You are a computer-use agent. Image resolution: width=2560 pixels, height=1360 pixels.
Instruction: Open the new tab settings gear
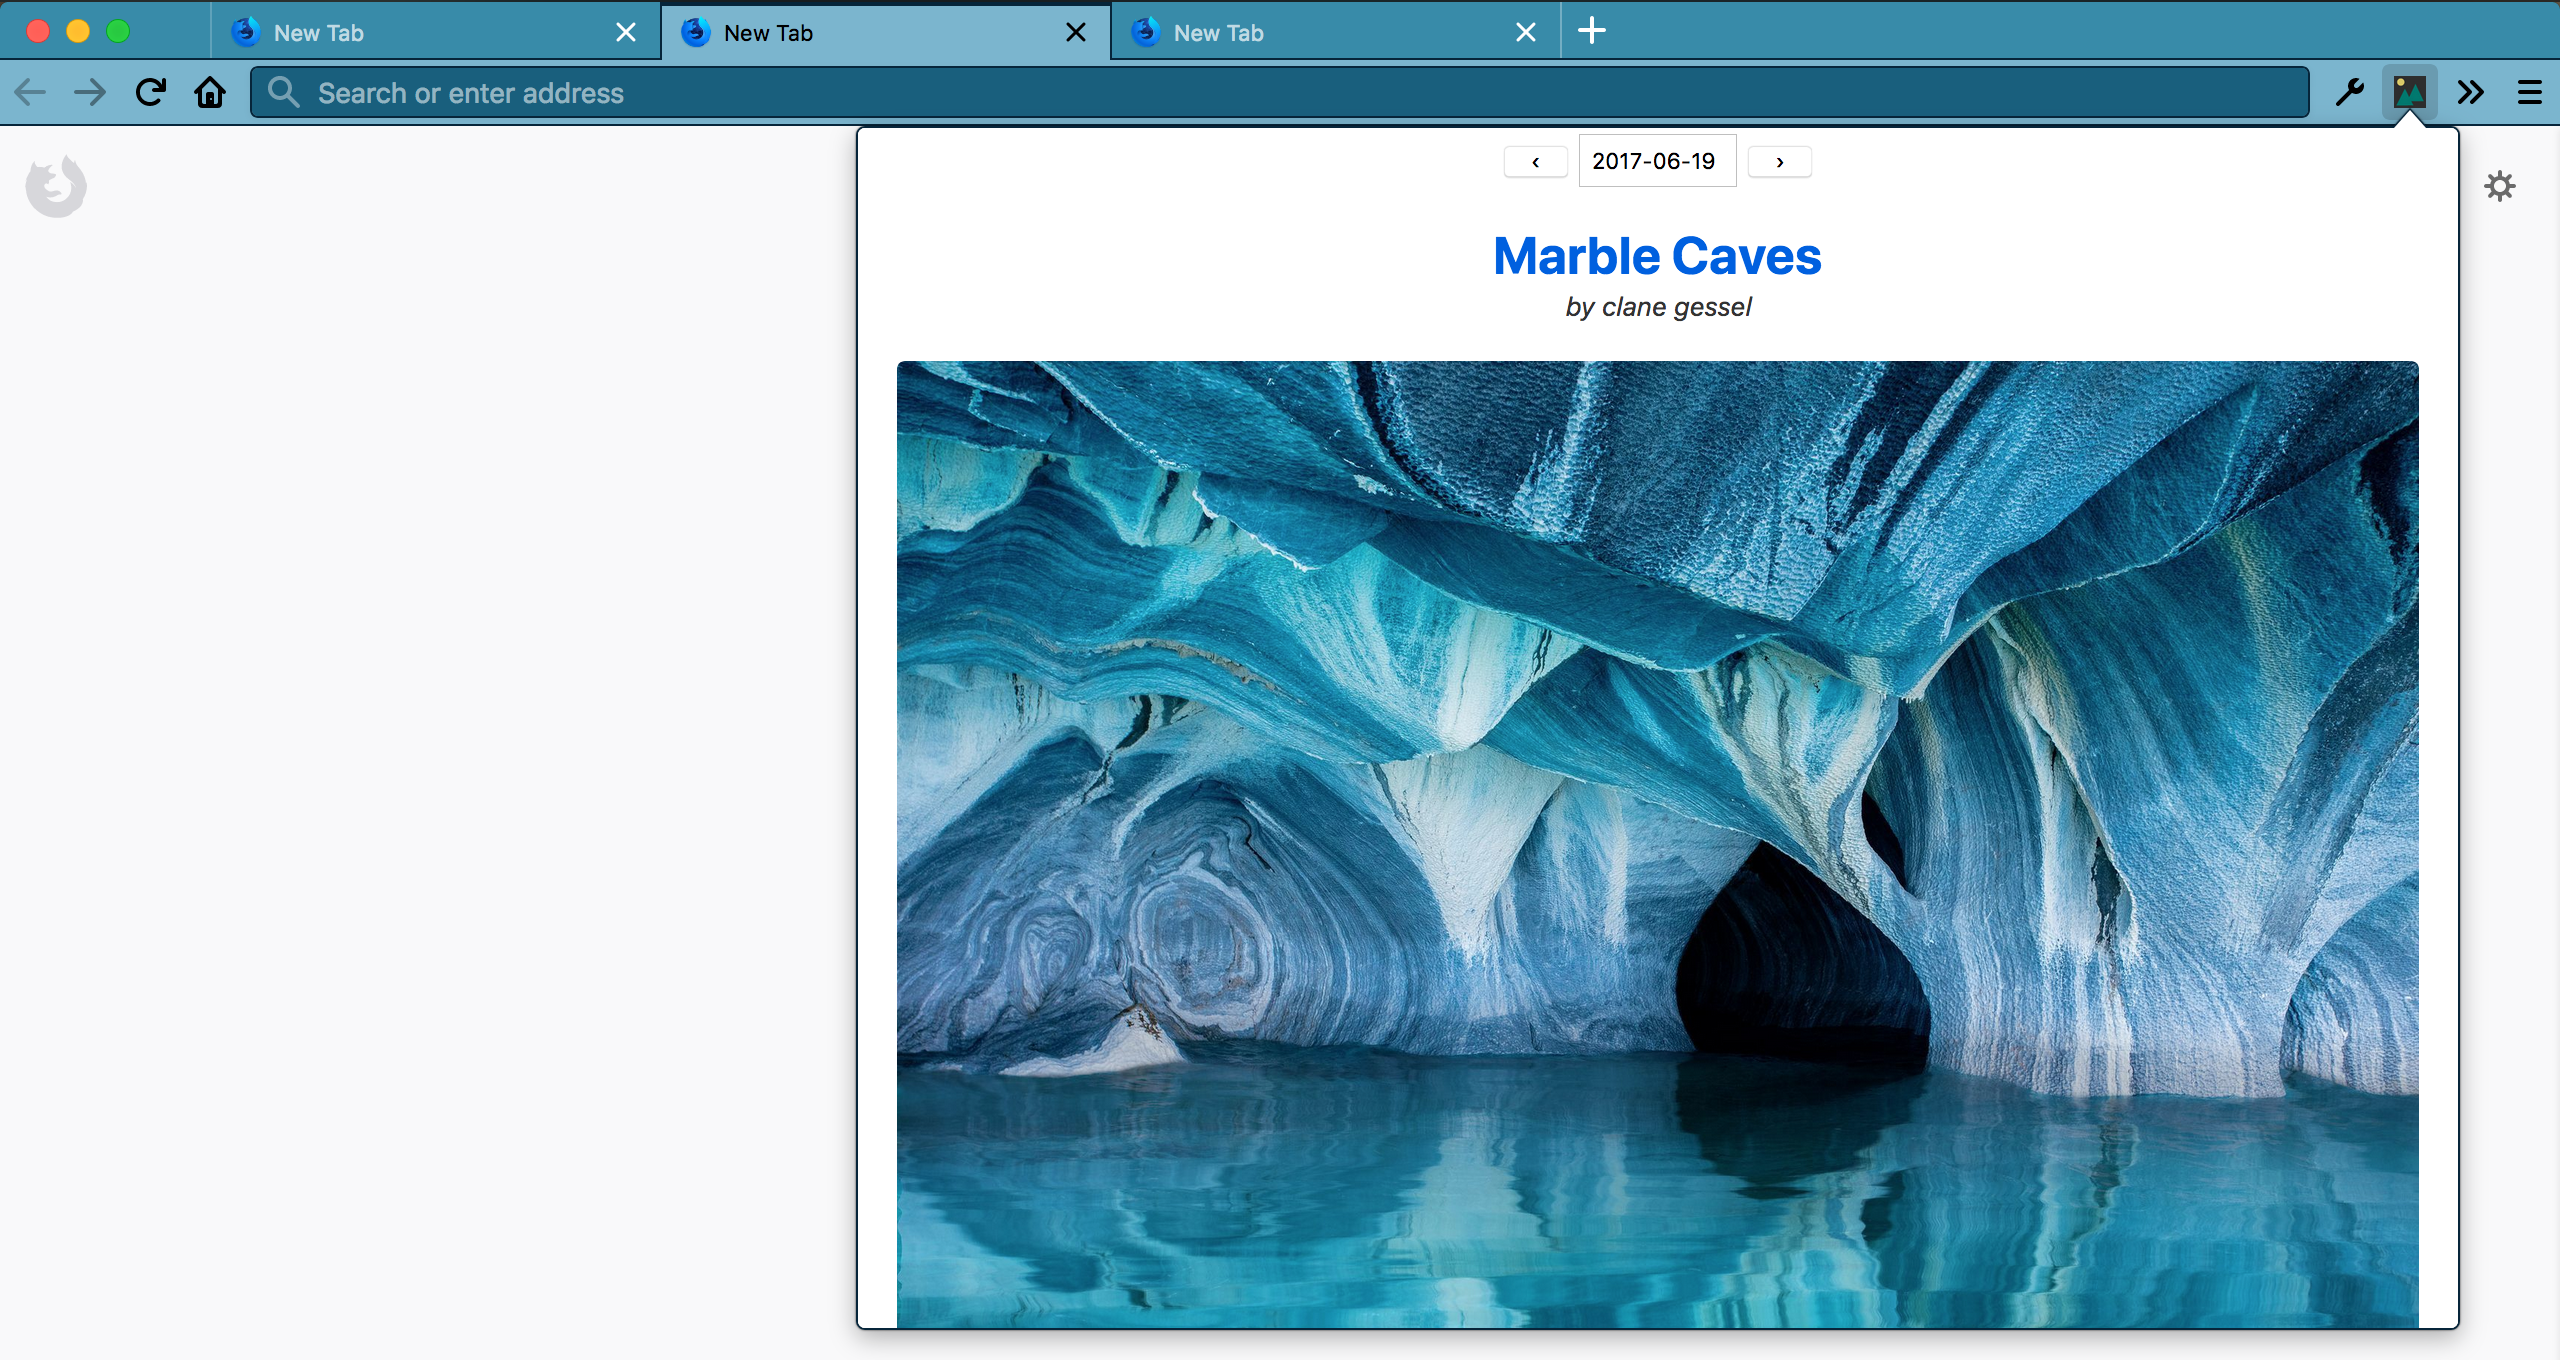click(2499, 186)
